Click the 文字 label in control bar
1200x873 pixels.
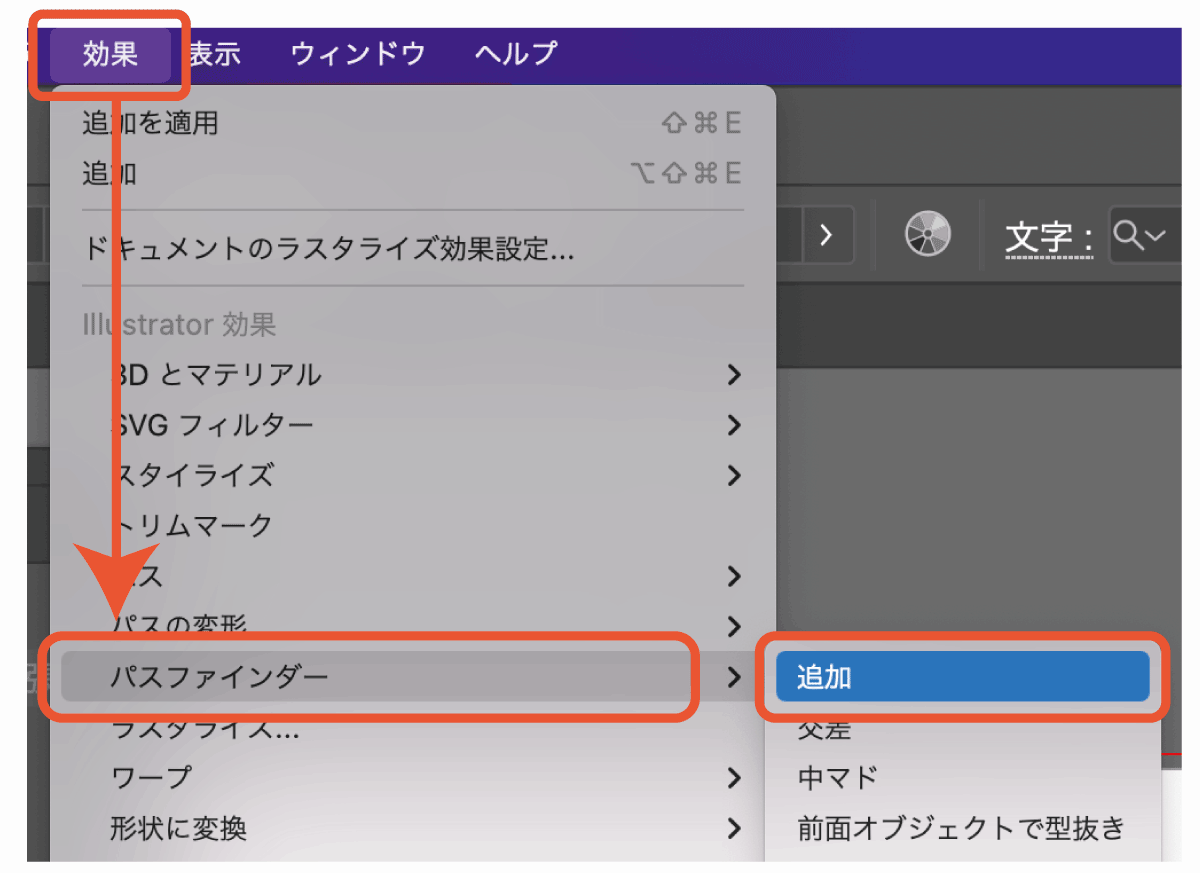point(1049,238)
